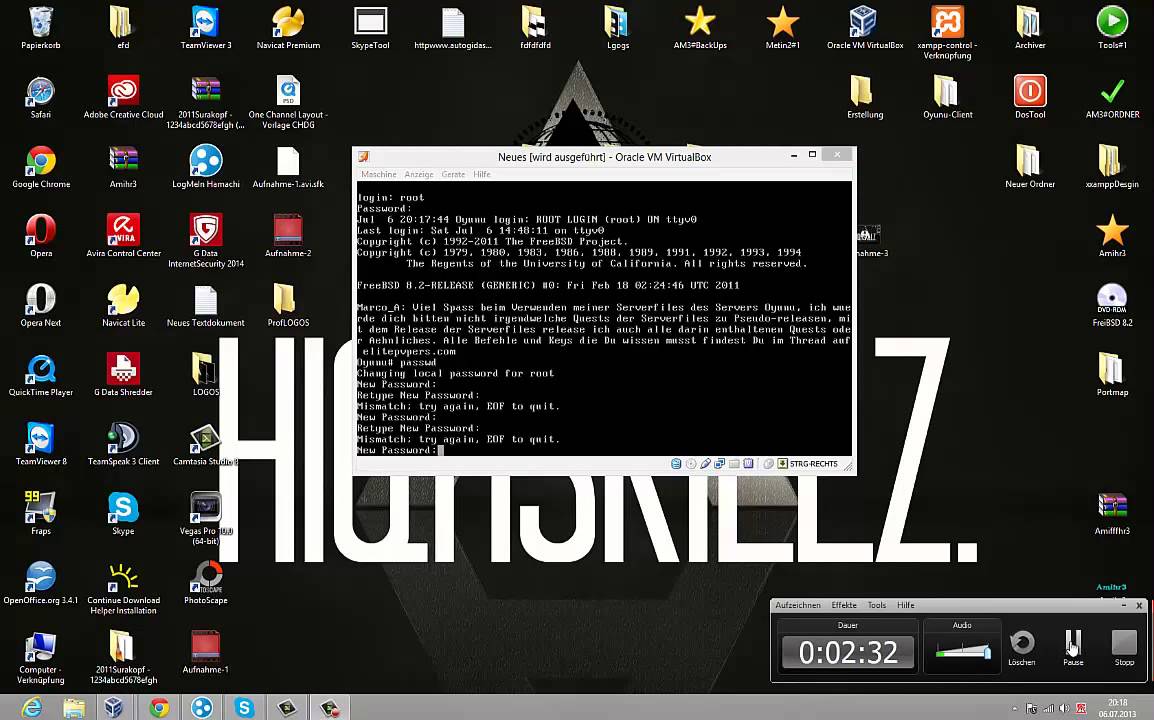Select the TeamSpeak 3 Client desktop icon
The height and width of the screenshot is (720, 1154).
(x=123, y=444)
